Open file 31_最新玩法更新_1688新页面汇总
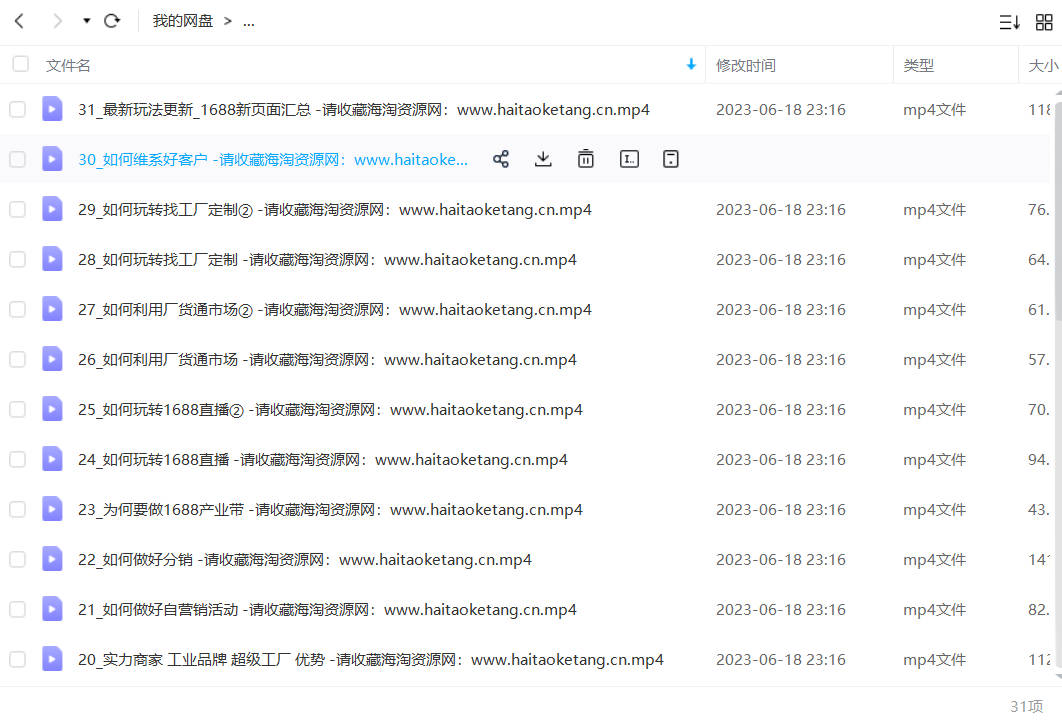Screen dimensions: 1062x727 pos(364,110)
